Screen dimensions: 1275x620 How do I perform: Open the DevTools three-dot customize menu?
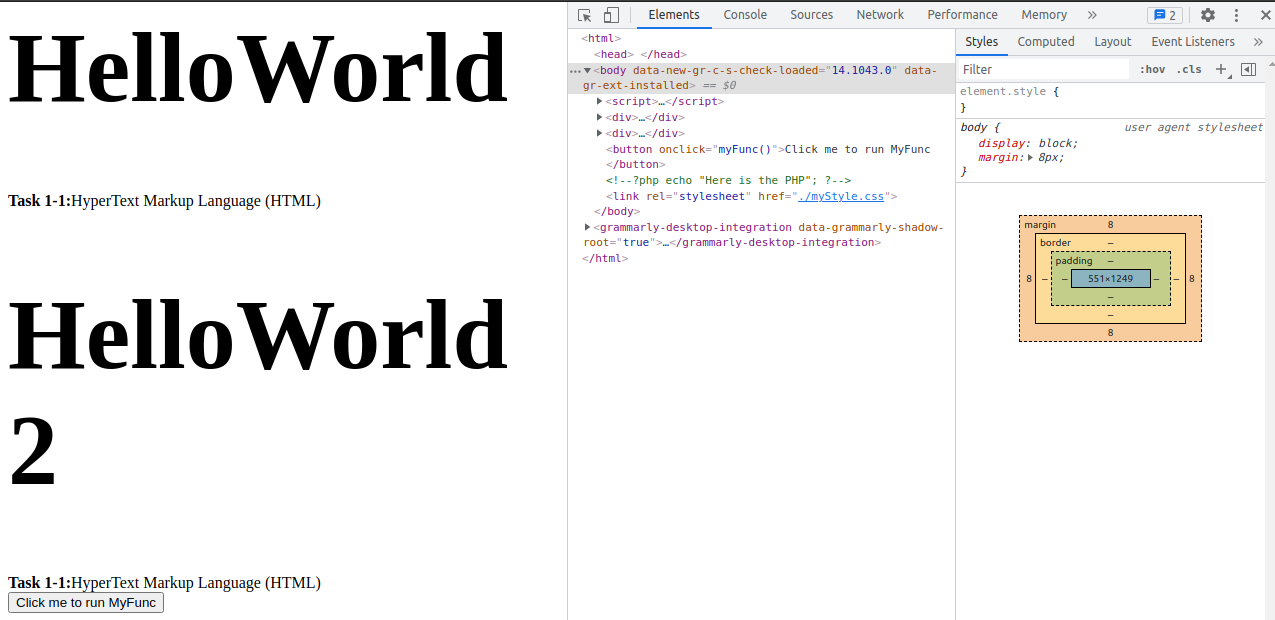click(1236, 15)
